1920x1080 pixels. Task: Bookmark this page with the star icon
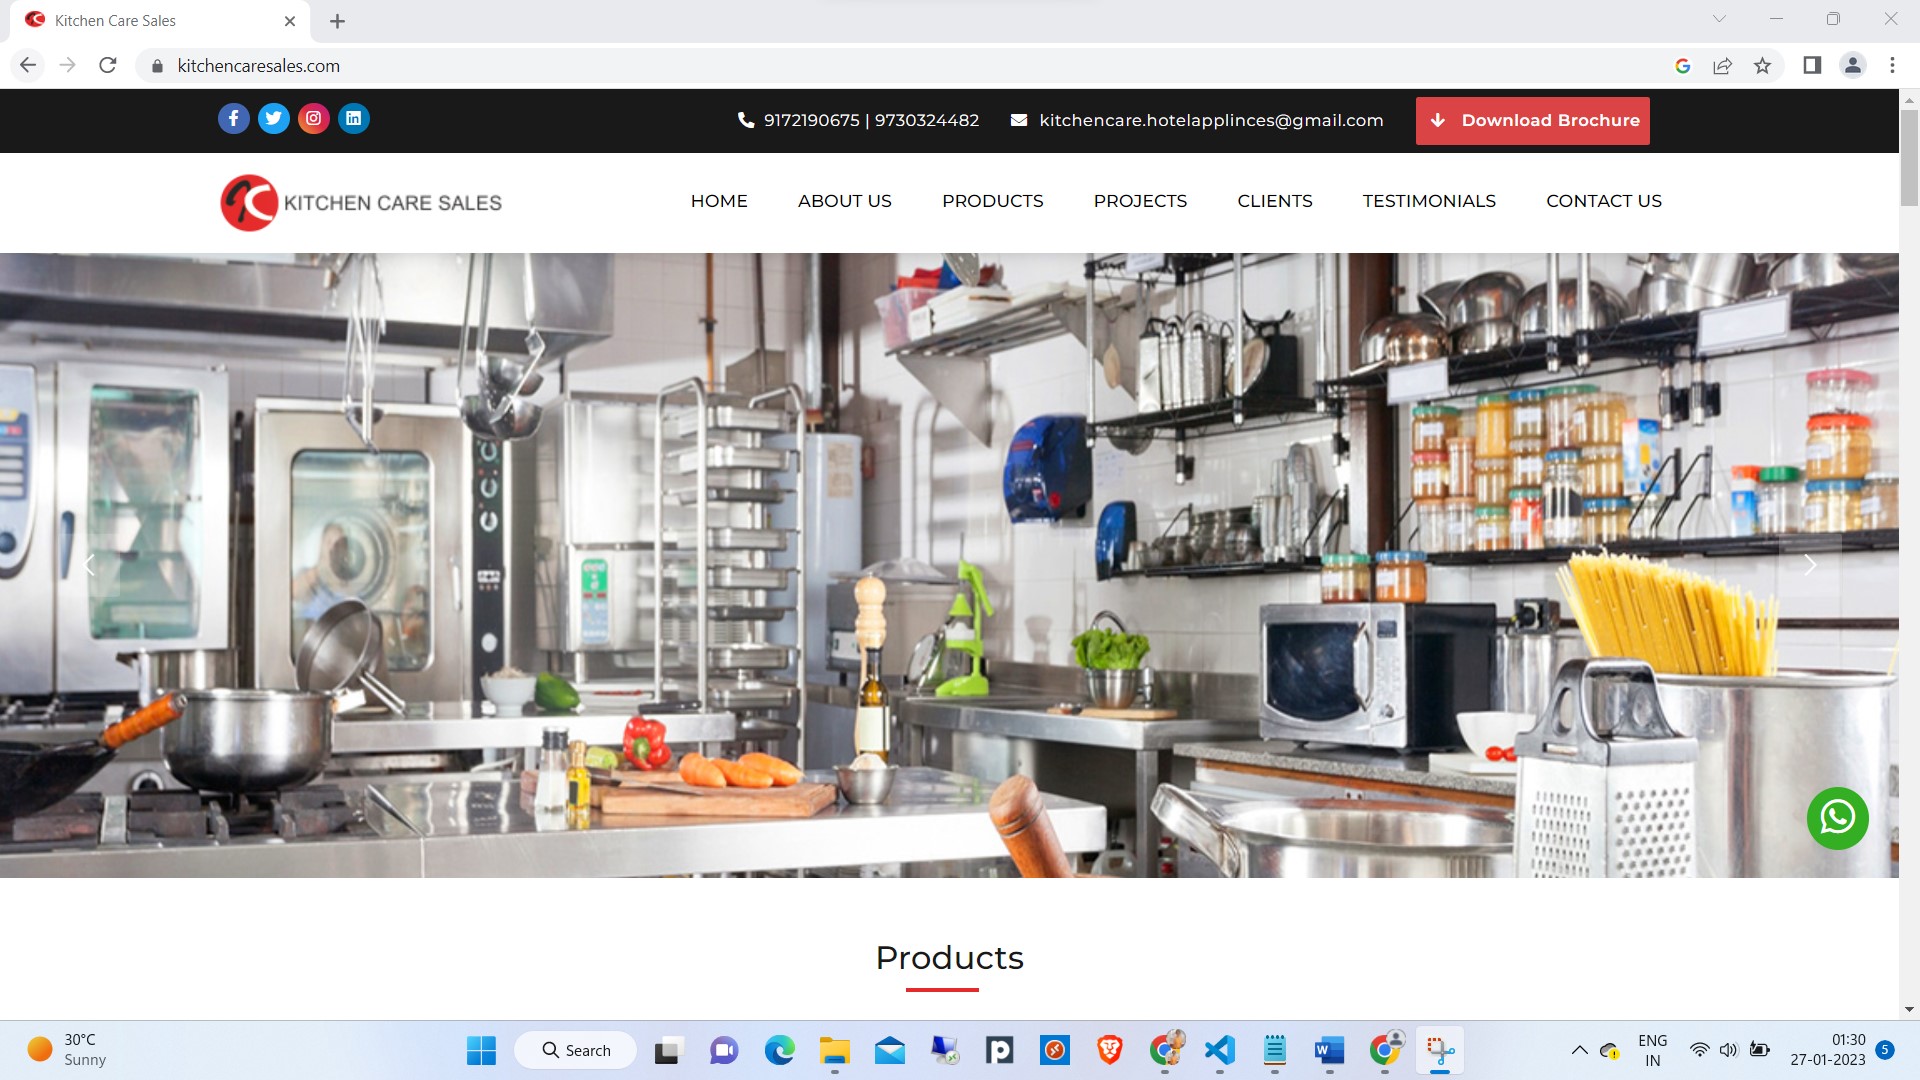pyautogui.click(x=1762, y=65)
